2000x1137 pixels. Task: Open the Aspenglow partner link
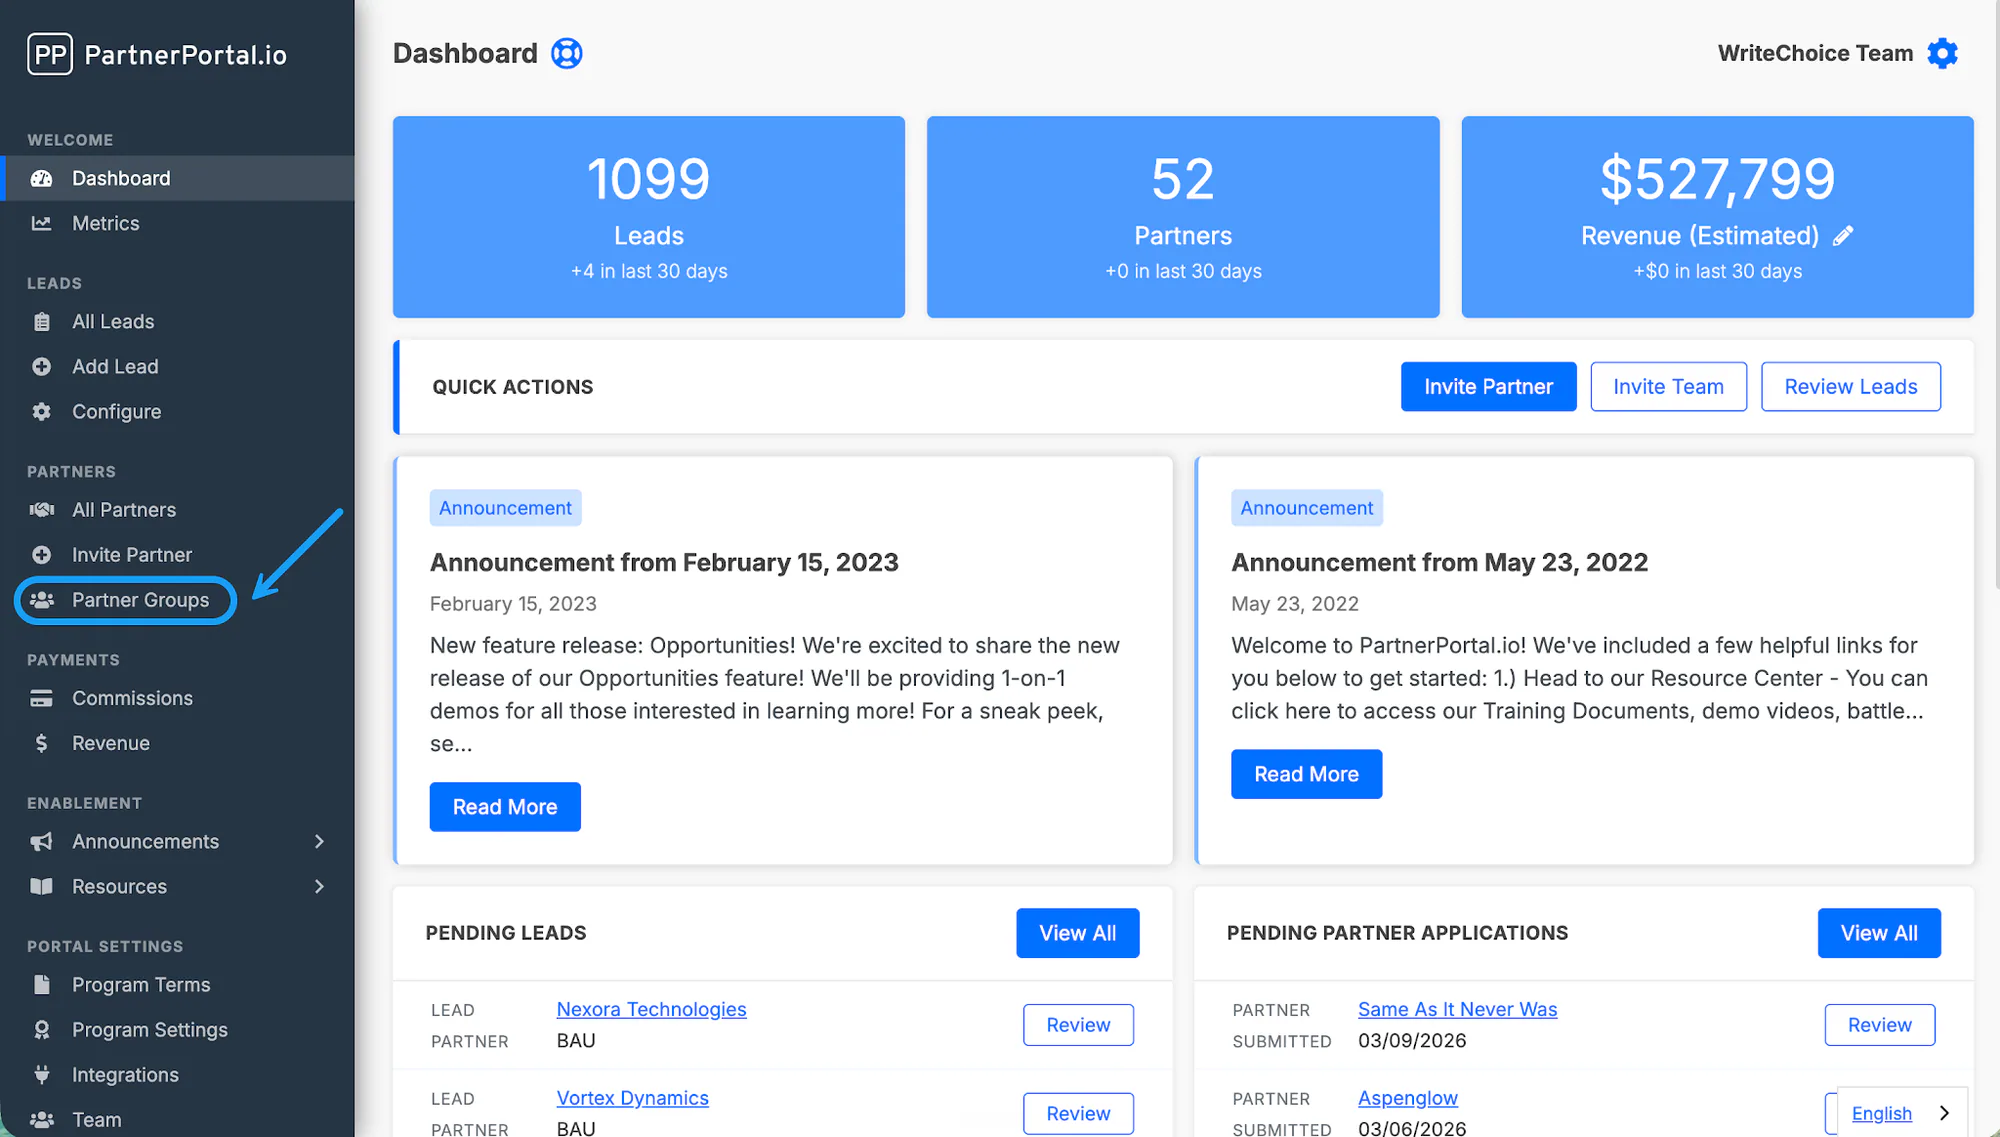pos(1407,1098)
